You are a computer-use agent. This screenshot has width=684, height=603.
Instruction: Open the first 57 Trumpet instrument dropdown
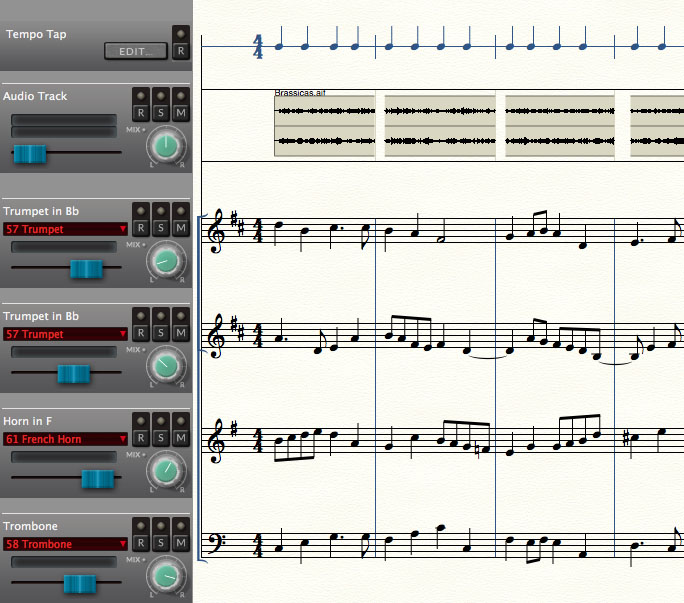[x=65, y=229]
